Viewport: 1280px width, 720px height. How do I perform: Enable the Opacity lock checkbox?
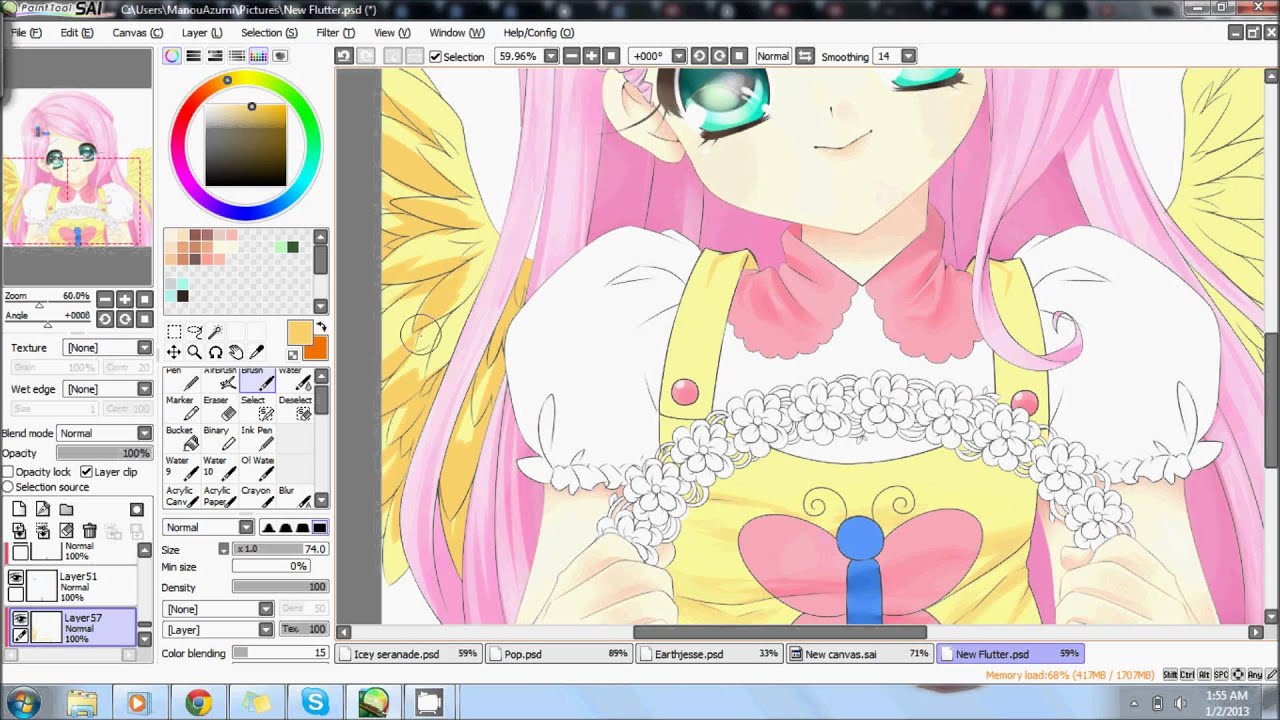pos(8,472)
